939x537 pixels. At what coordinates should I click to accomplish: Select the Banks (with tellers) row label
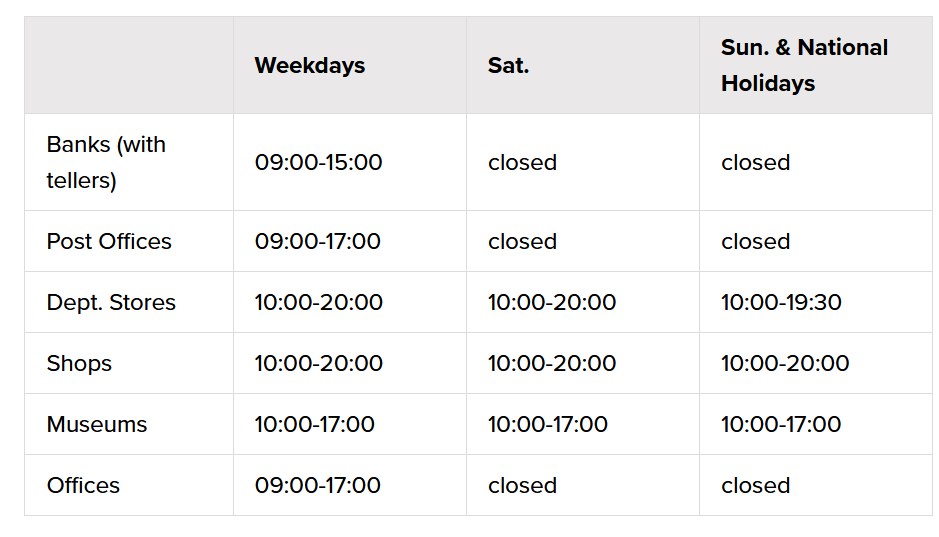[x=106, y=162]
